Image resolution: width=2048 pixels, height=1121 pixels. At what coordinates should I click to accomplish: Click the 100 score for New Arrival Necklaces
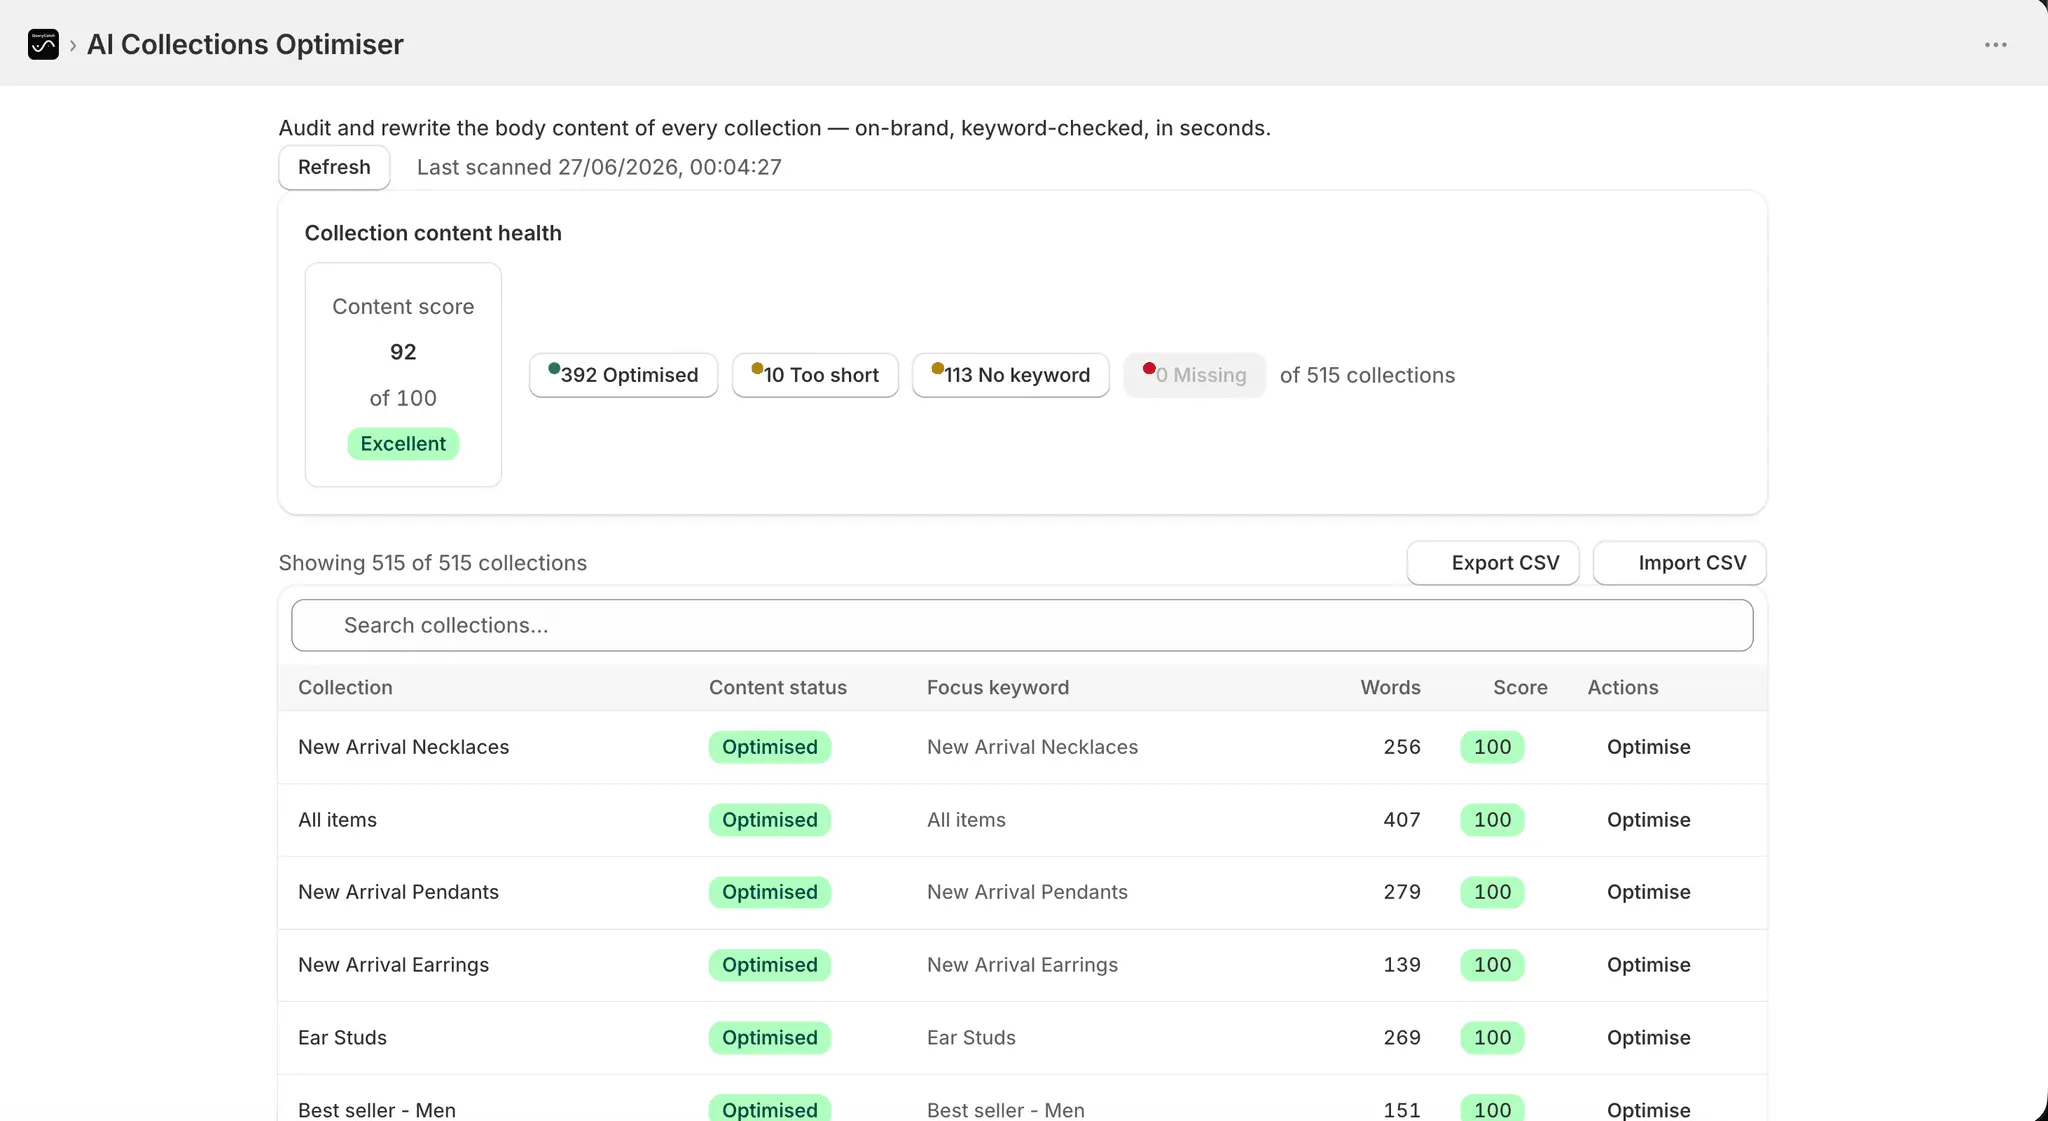click(1492, 747)
